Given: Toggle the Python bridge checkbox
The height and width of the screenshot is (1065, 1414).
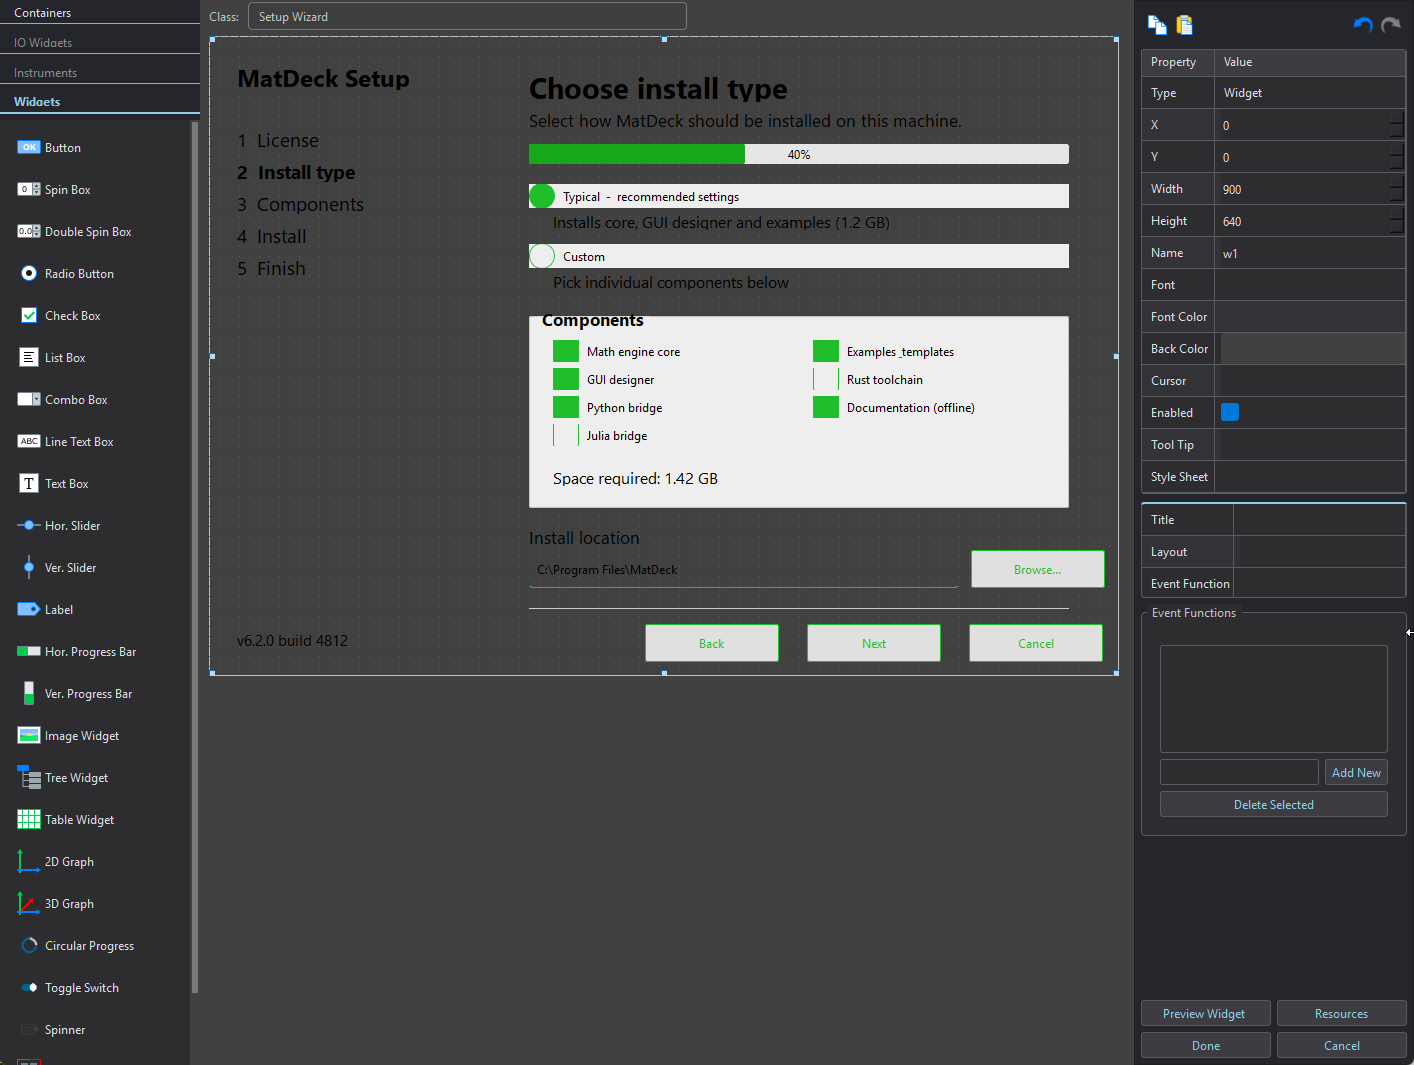Looking at the screenshot, I should (x=566, y=407).
